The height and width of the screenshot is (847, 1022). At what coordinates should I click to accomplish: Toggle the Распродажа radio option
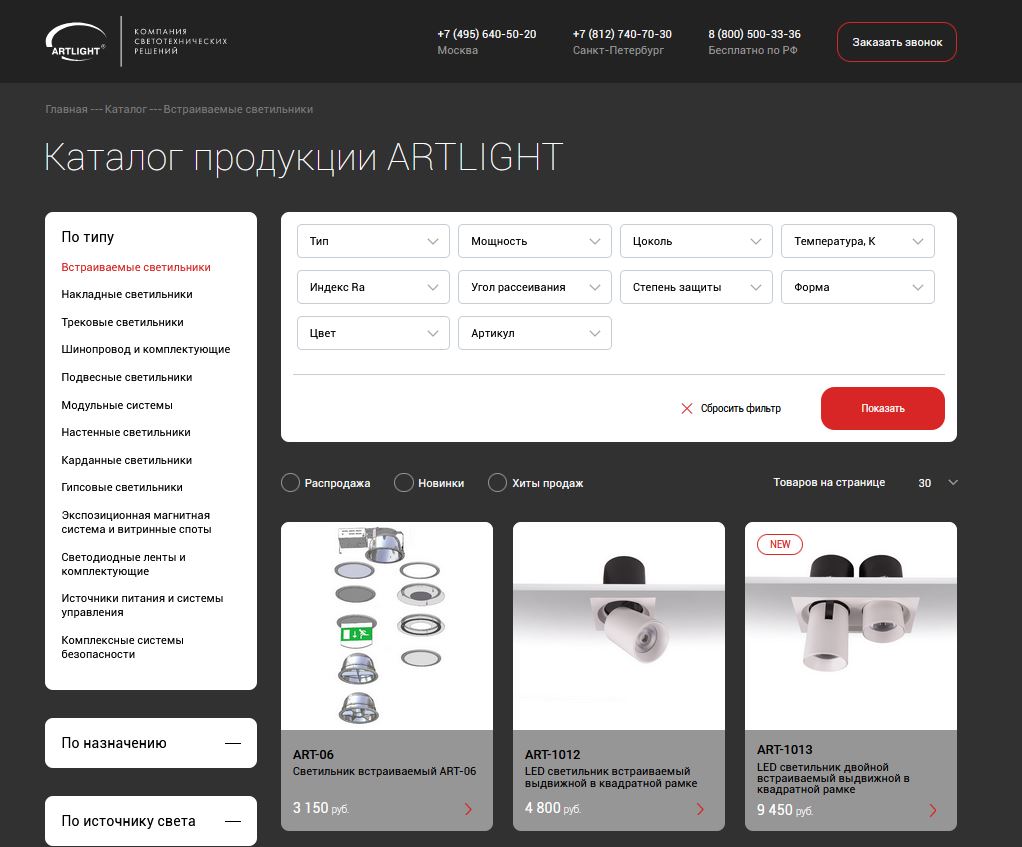click(290, 483)
